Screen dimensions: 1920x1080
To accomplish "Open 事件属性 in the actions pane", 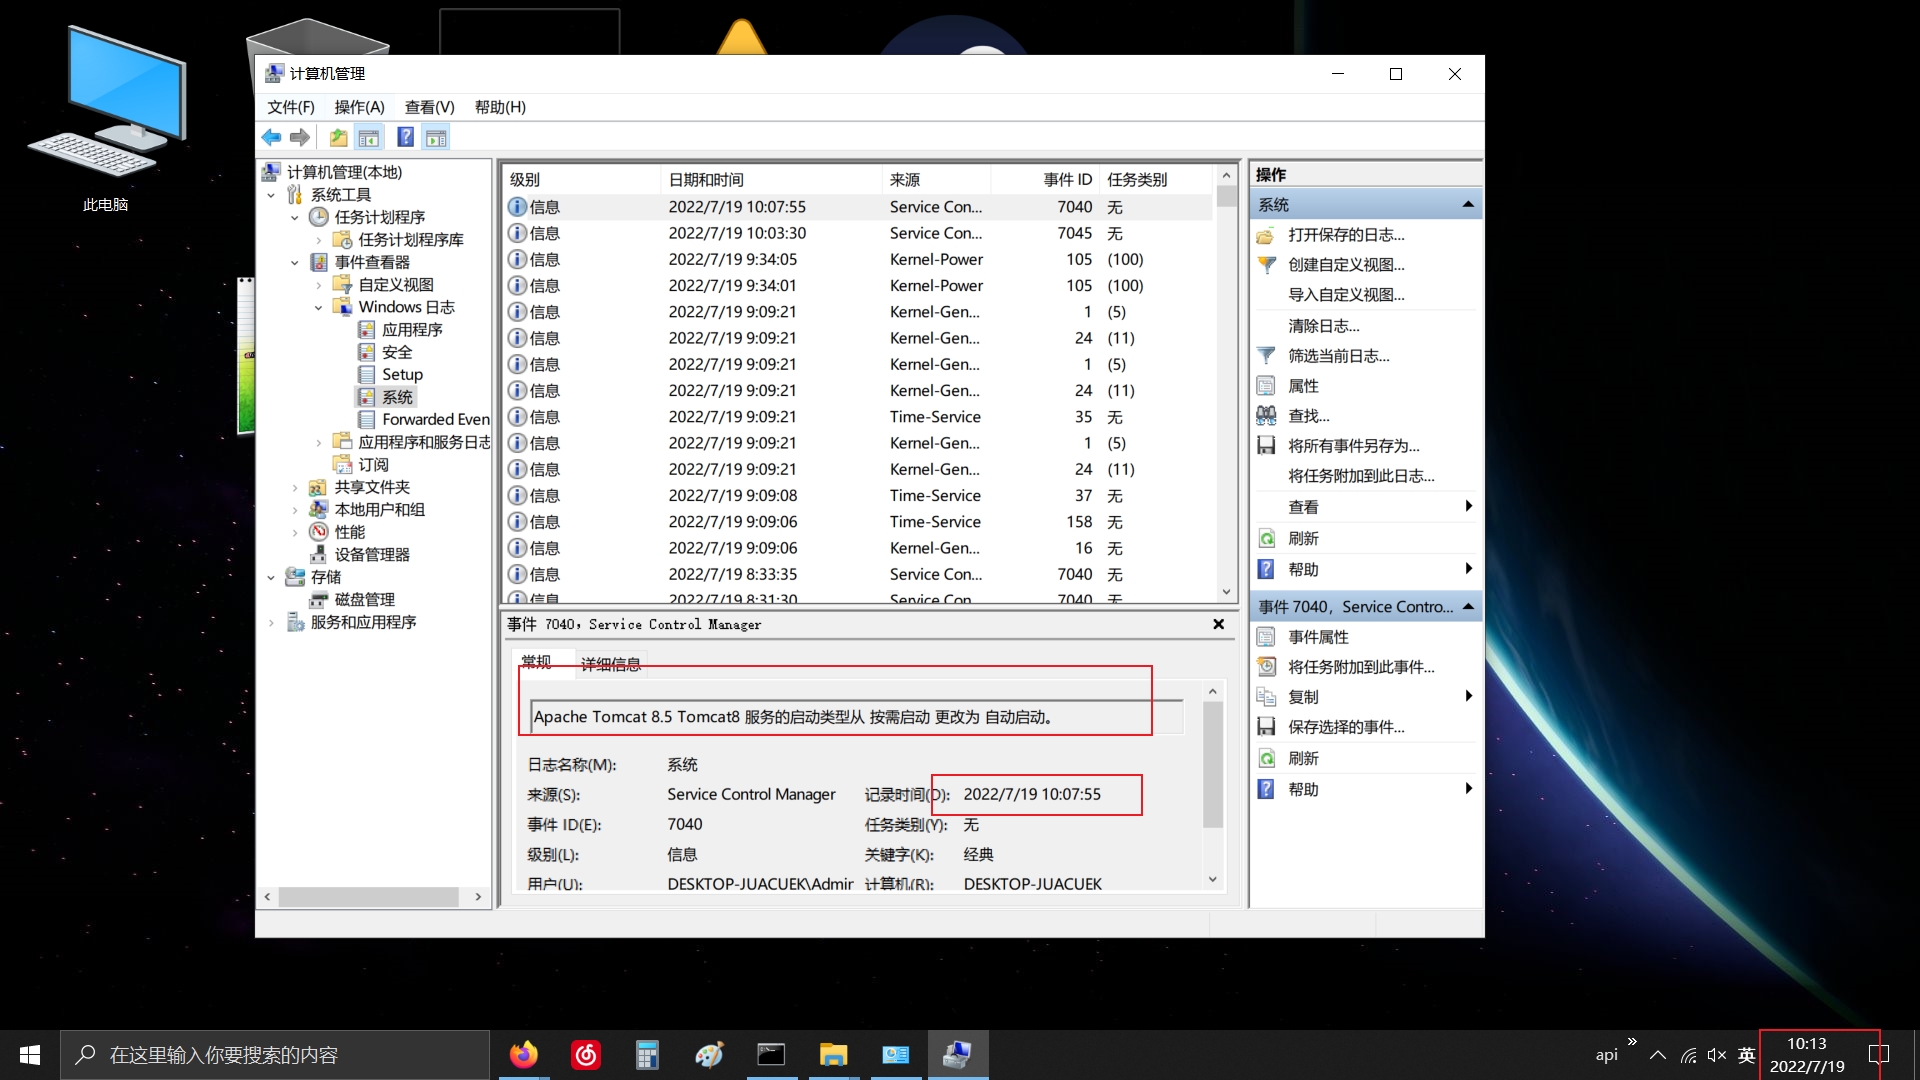I will coord(1318,637).
